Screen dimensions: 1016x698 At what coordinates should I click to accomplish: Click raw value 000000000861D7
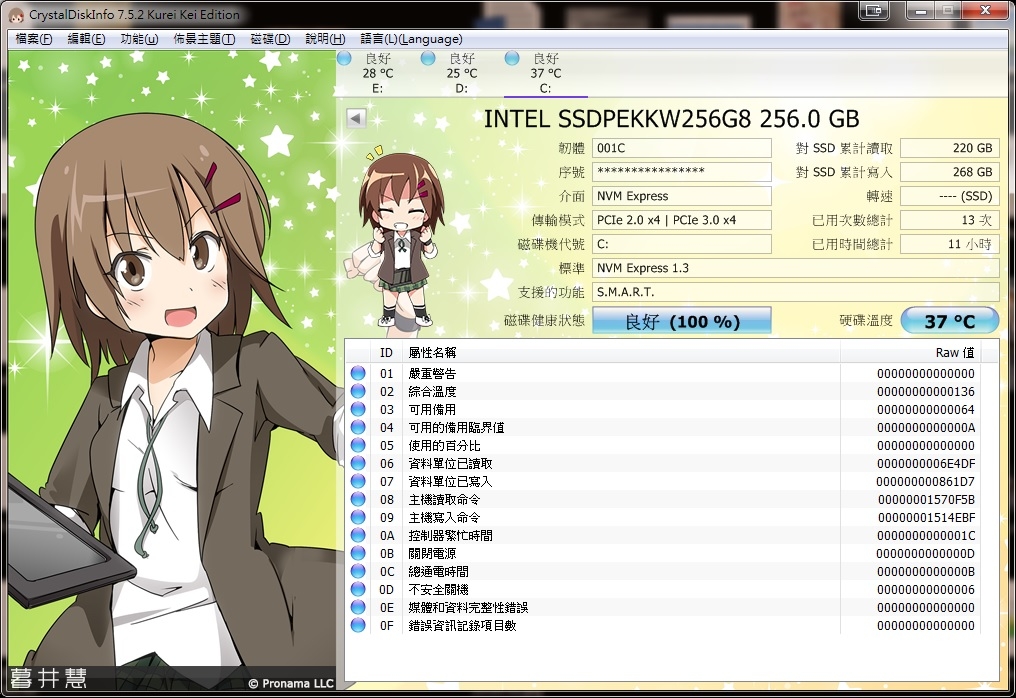click(925, 482)
